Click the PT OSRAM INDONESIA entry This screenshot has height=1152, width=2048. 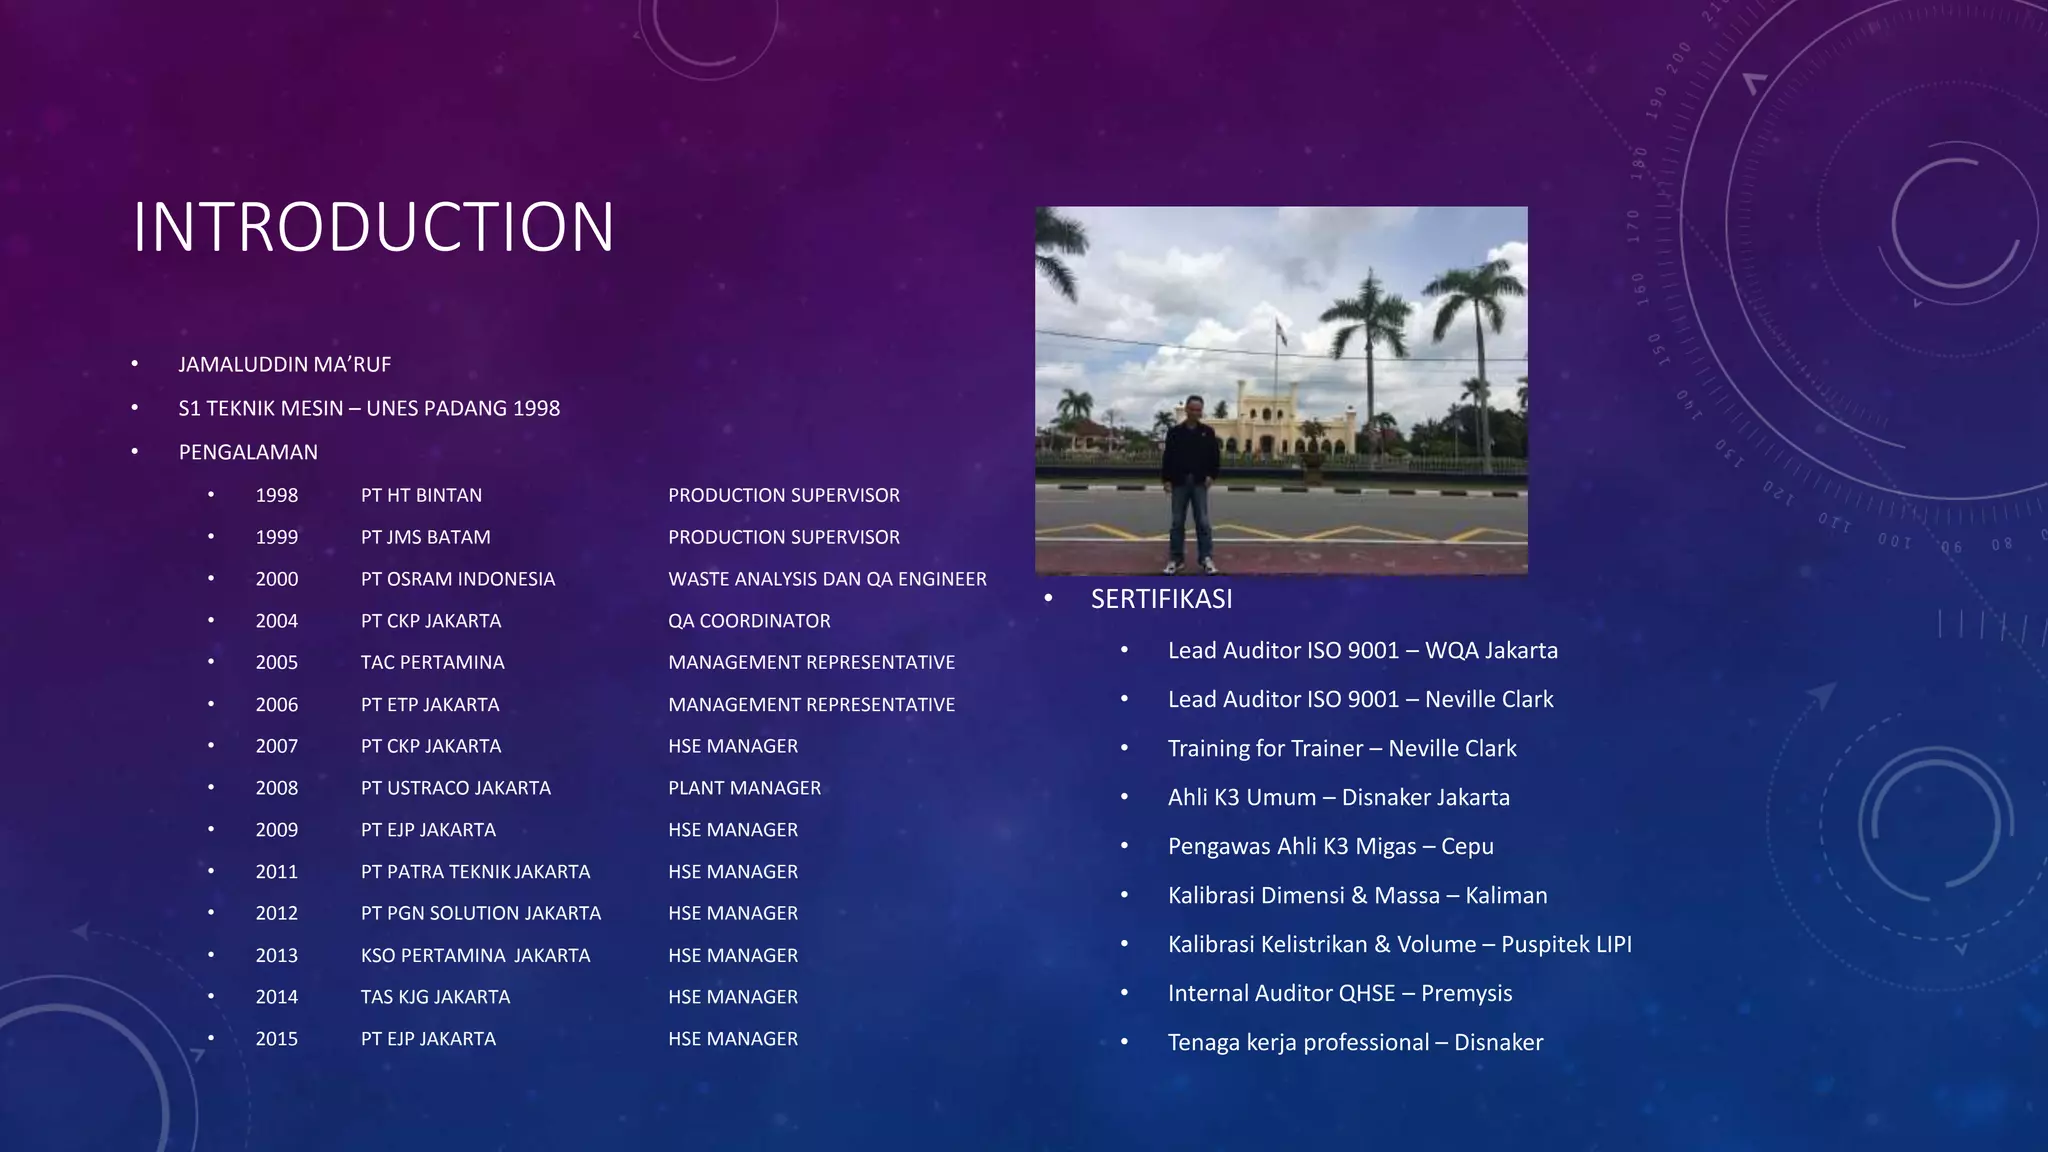click(457, 580)
